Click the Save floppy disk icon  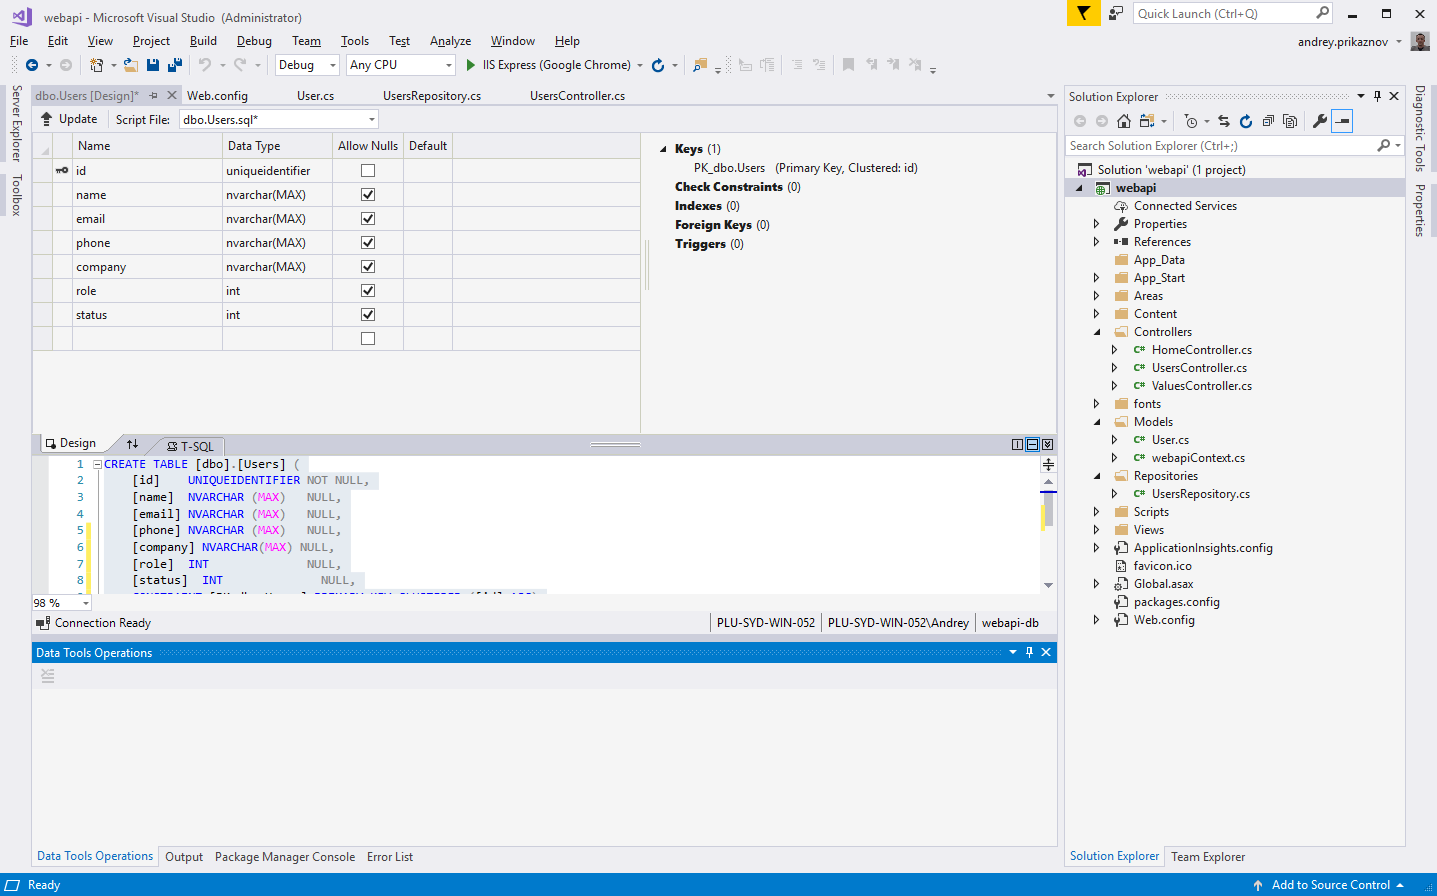(x=153, y=65)
